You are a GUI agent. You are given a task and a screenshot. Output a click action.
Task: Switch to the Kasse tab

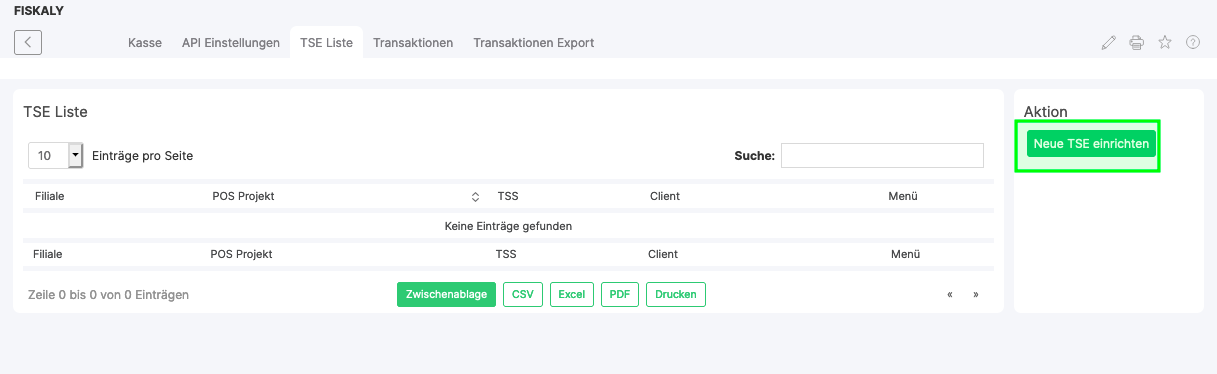coord(145,43)
